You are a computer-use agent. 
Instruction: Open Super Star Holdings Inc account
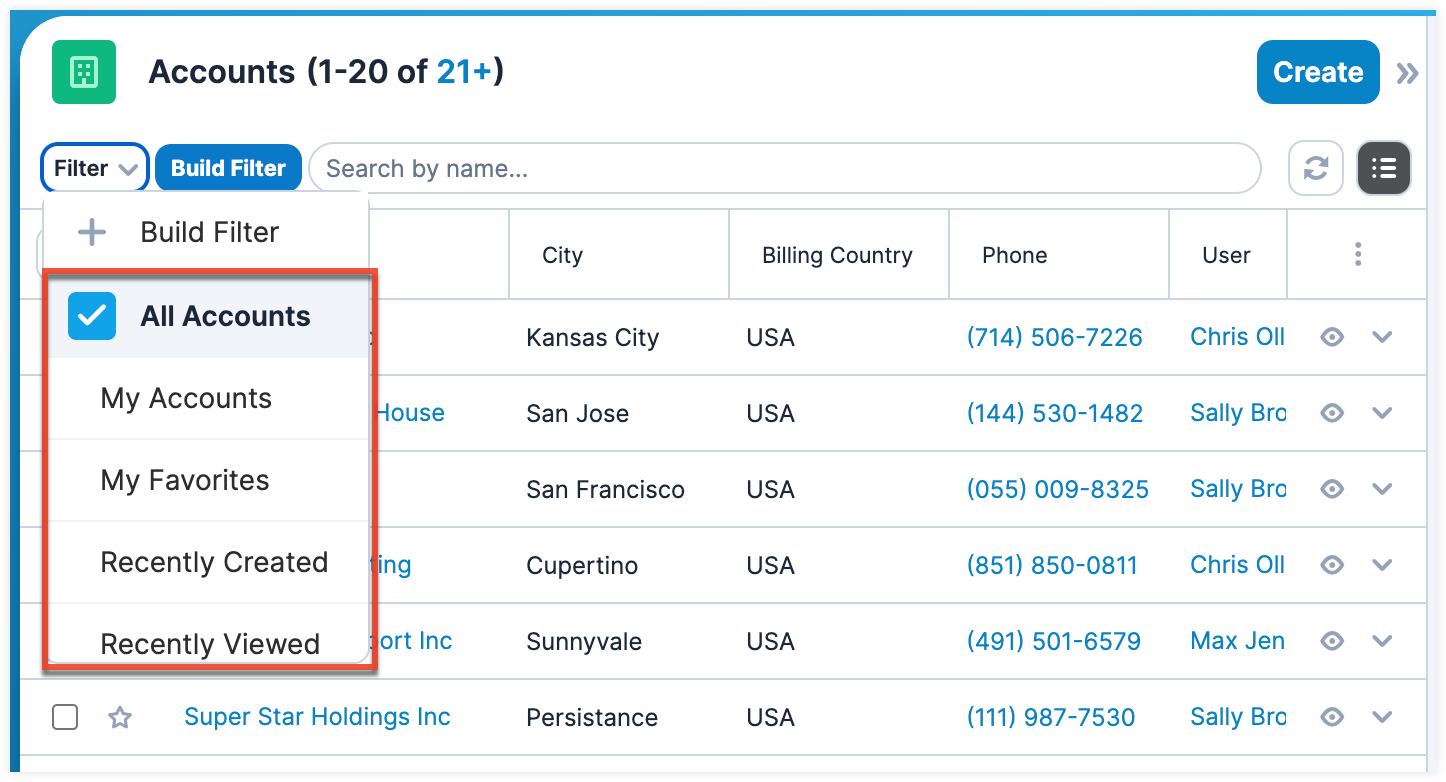317,717
